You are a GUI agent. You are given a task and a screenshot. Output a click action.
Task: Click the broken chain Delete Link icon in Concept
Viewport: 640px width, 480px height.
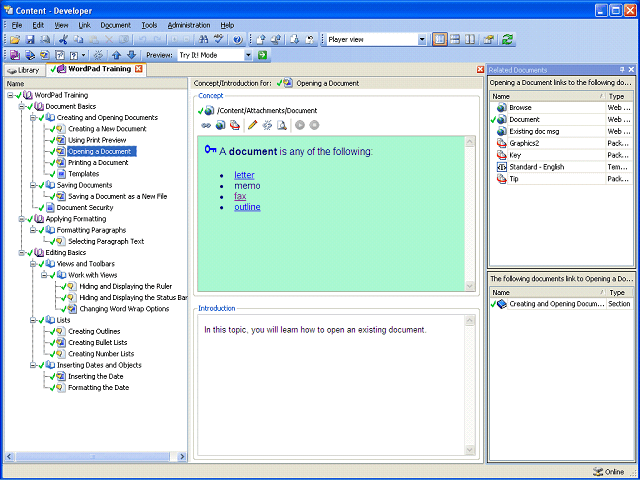(267, 125)
